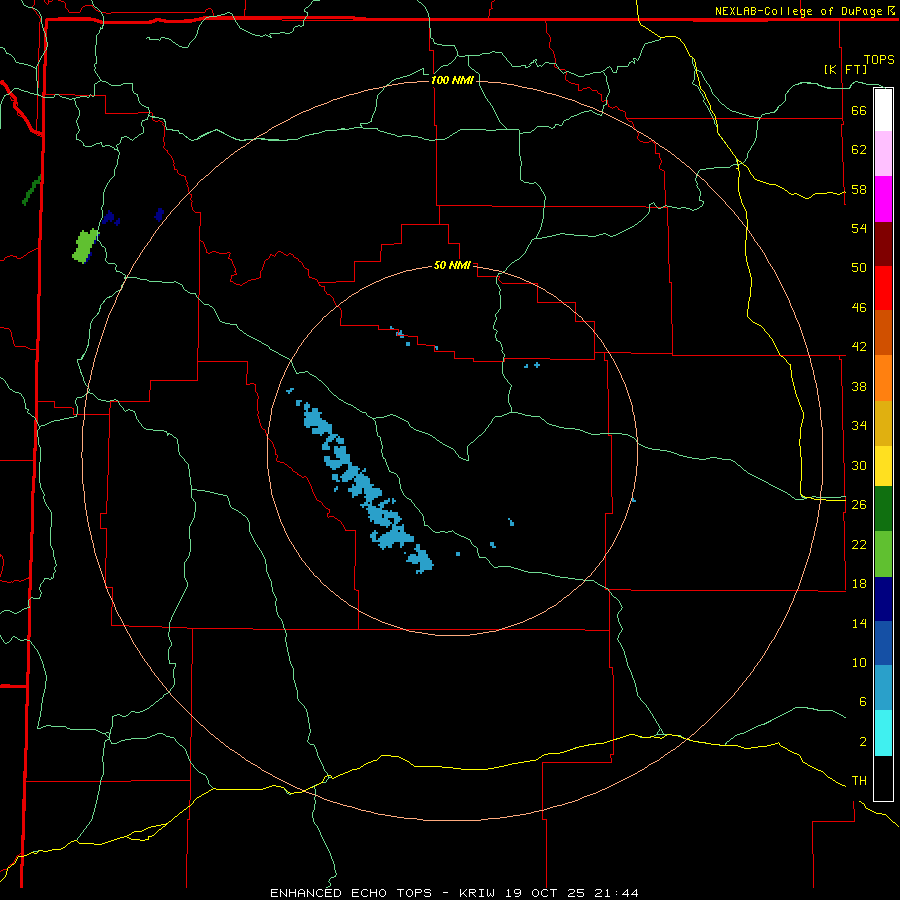Image resolution: width=900 pixels, height=900 pixels.
Task: Pick the dark green legend color band
Action: point(883,509)
